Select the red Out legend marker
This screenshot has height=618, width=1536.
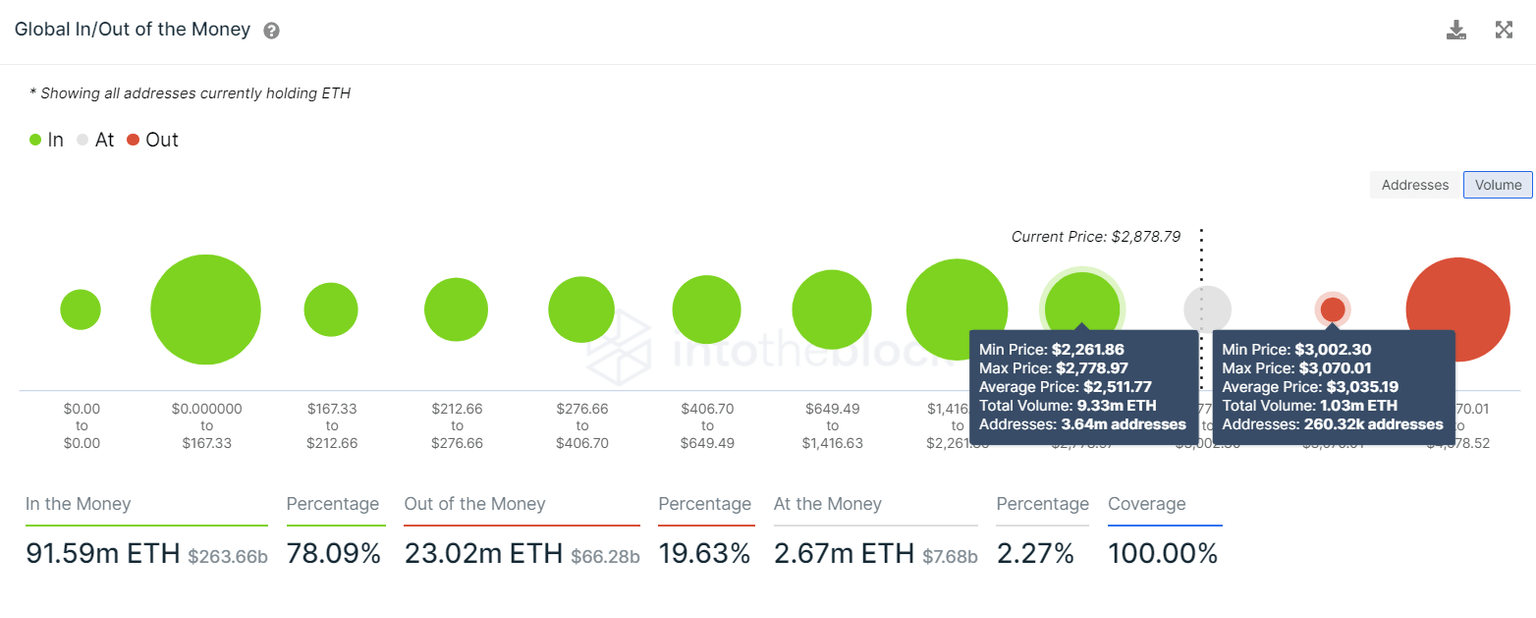click(134, 140)
